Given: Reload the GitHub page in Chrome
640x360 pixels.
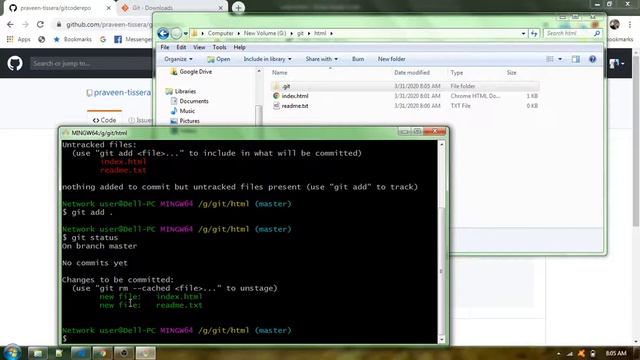Looking at the screenshot, I should click(40, 24).
